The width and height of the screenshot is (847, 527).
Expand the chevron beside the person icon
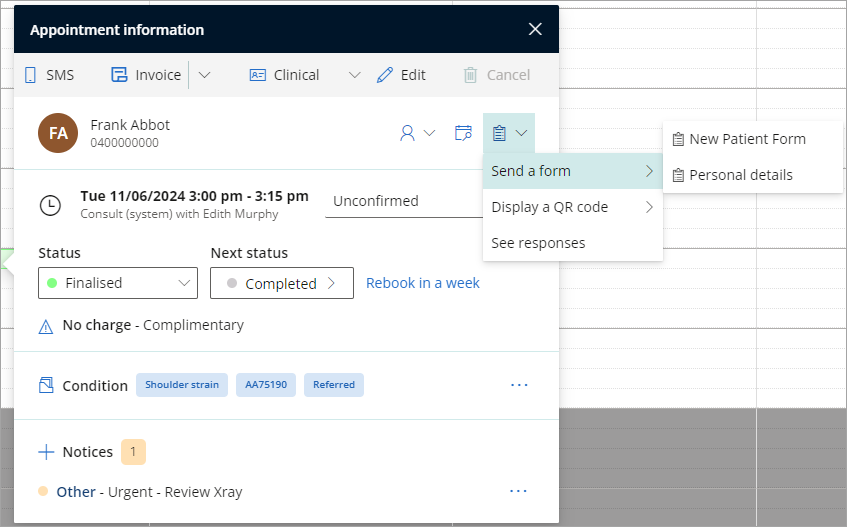[429, 133]
